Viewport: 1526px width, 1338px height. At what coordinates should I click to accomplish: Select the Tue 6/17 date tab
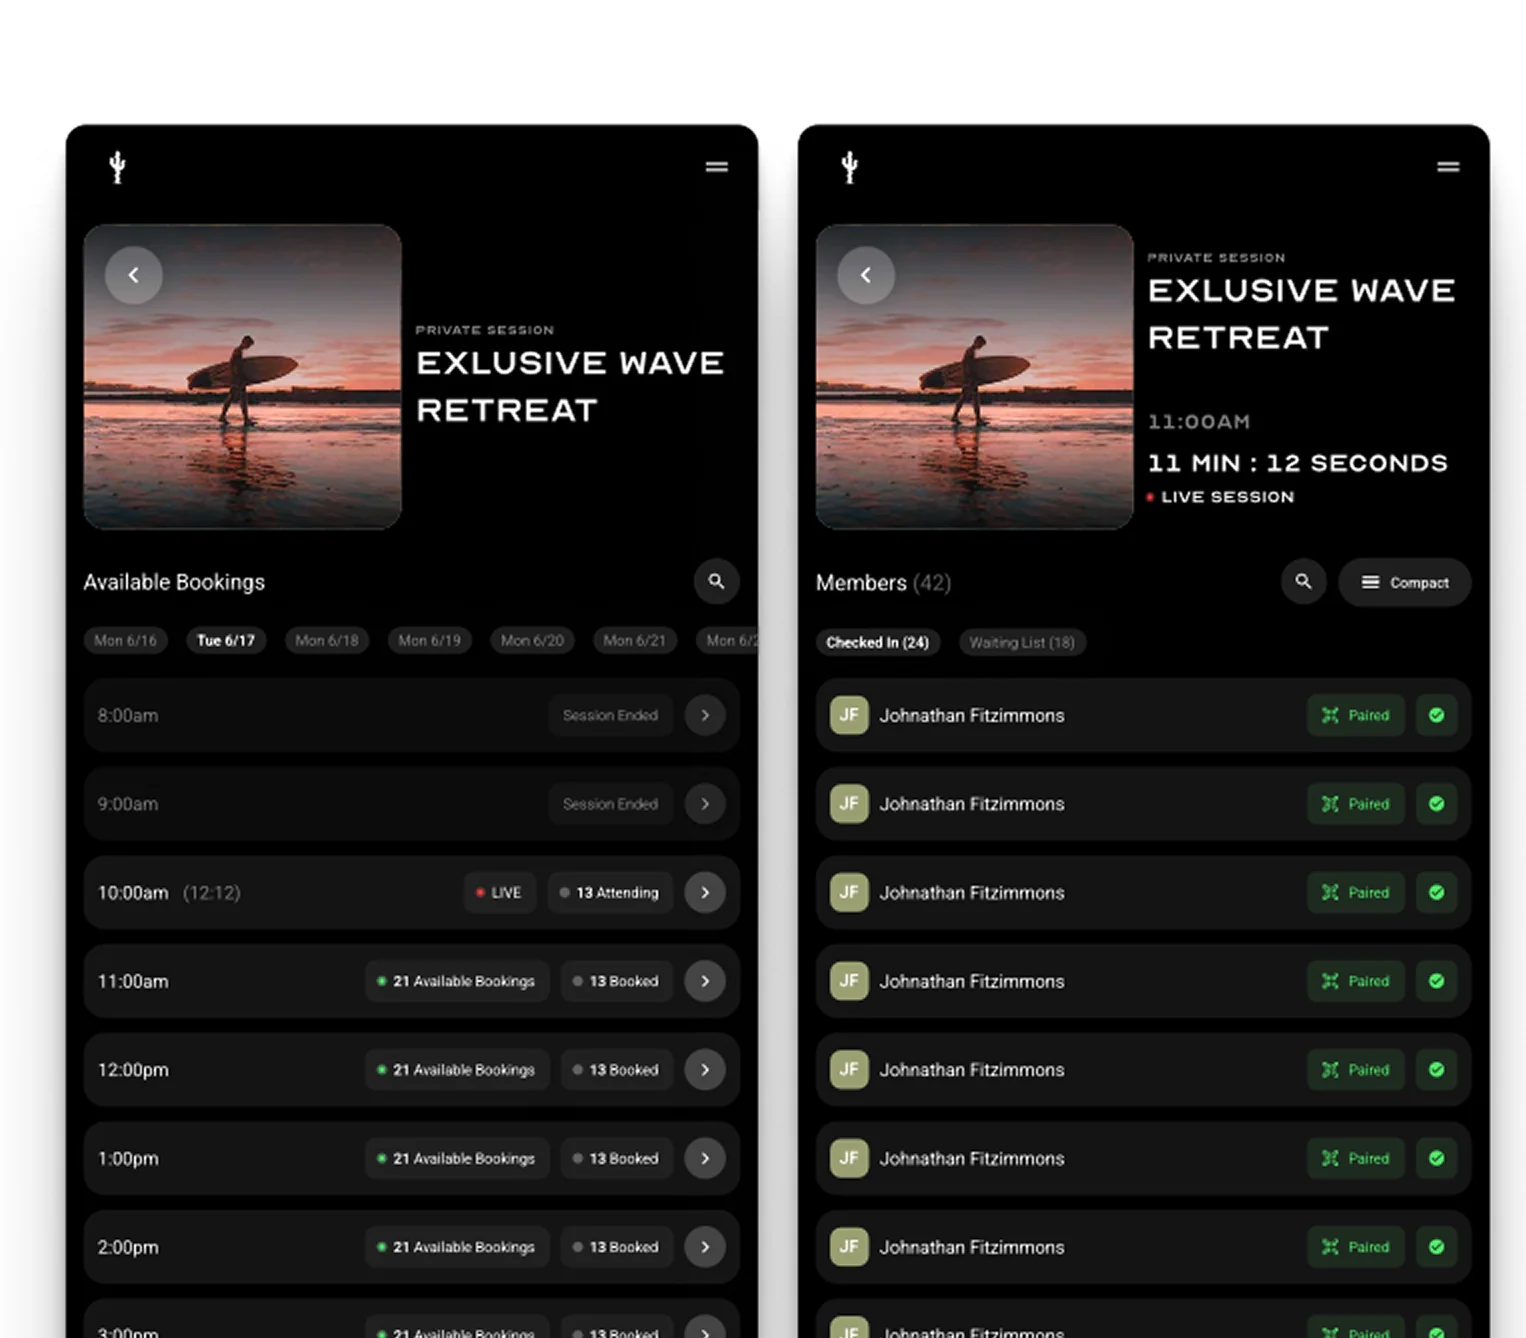click(226, 640)
